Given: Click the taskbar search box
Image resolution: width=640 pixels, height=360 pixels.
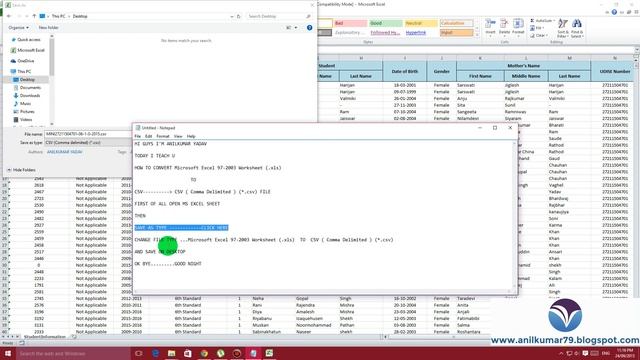Looking at the screenshot, I should coord(73,353).
